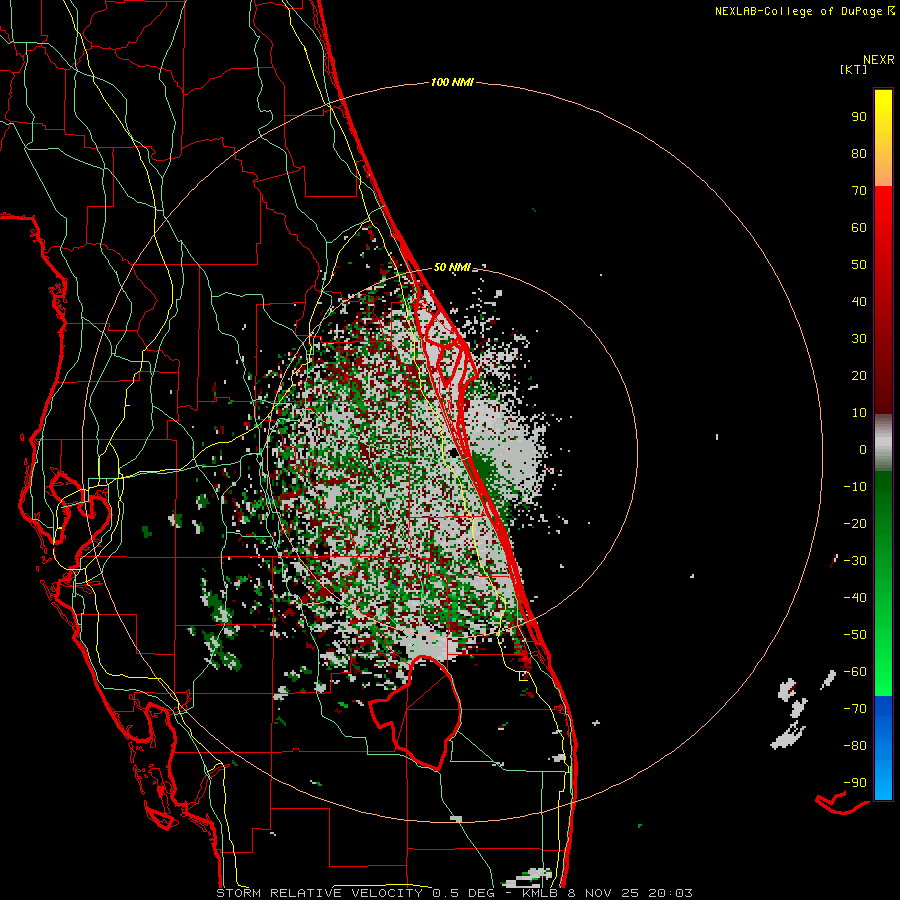Click the -90 value on velocity scale

(855, 783)
